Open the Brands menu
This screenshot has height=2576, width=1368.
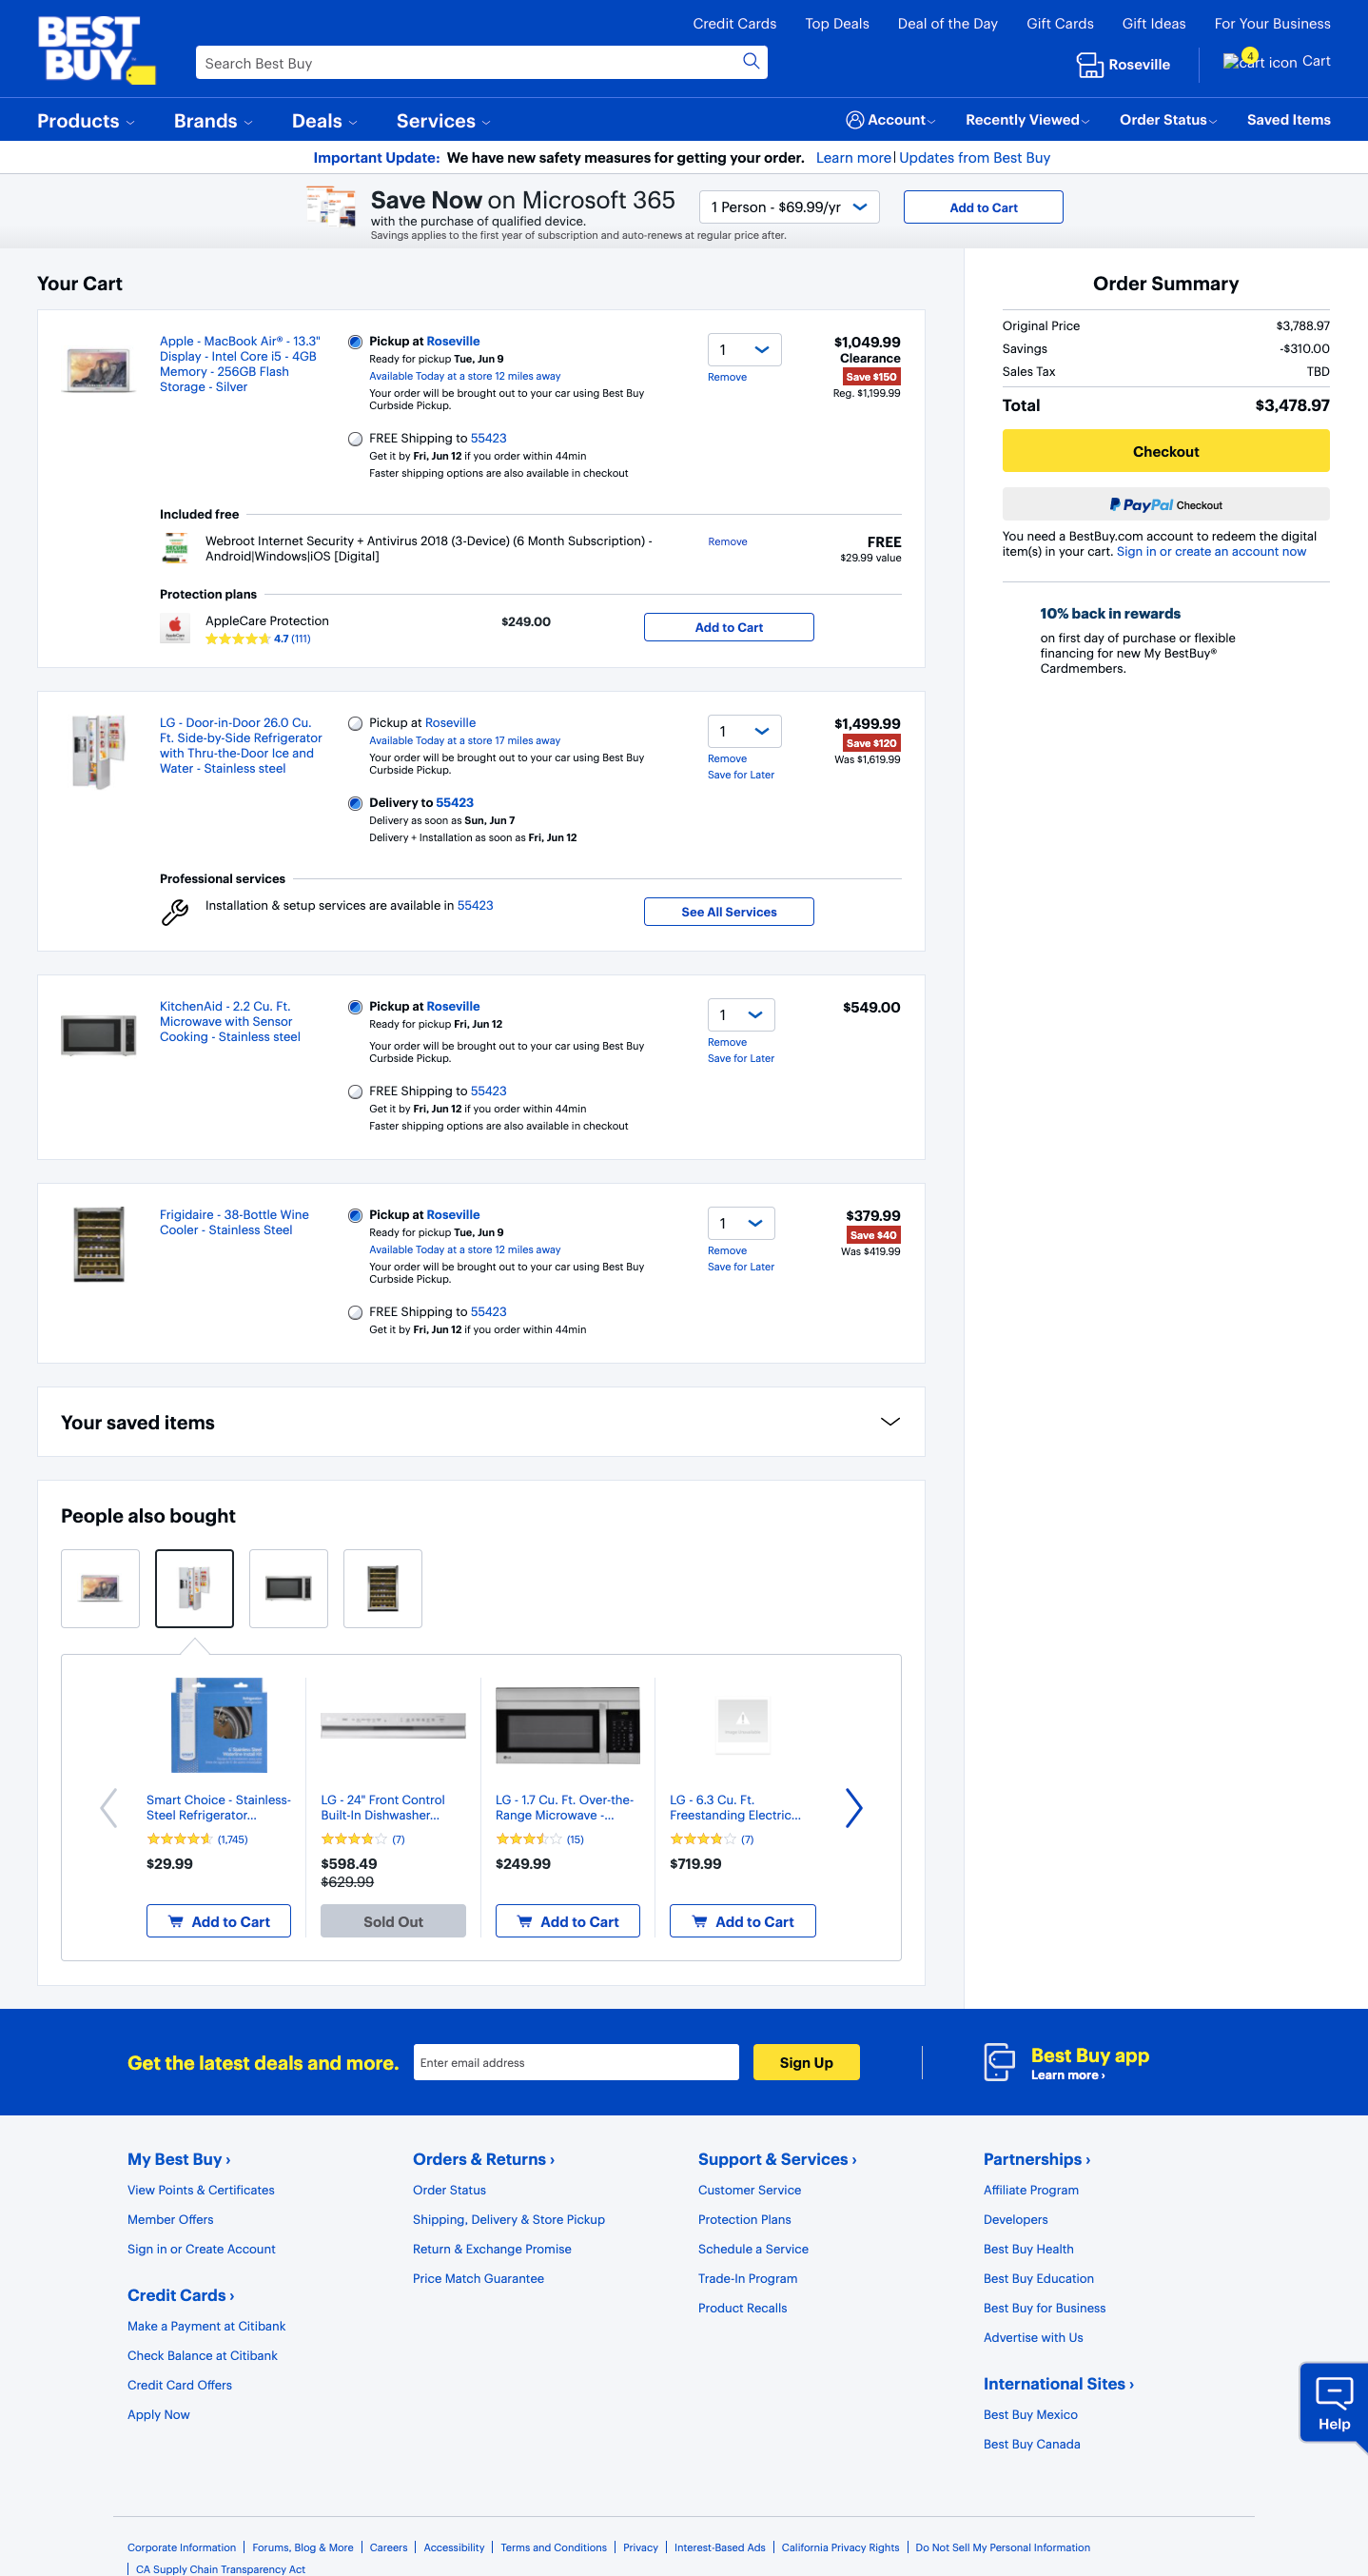[x=213, y=121]
